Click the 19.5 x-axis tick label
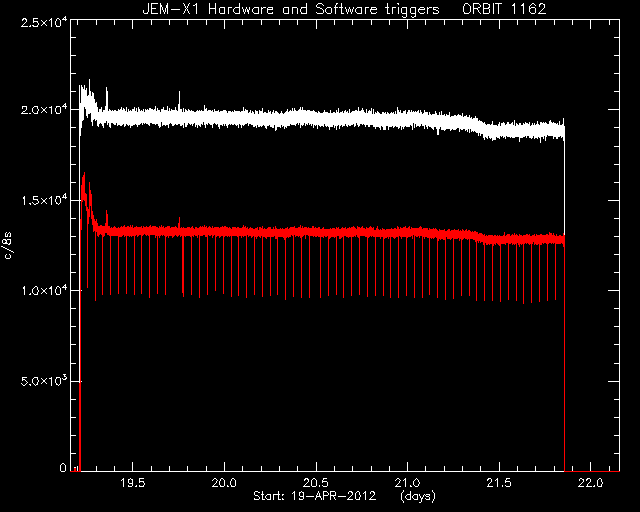 click(x=133, y=483)
